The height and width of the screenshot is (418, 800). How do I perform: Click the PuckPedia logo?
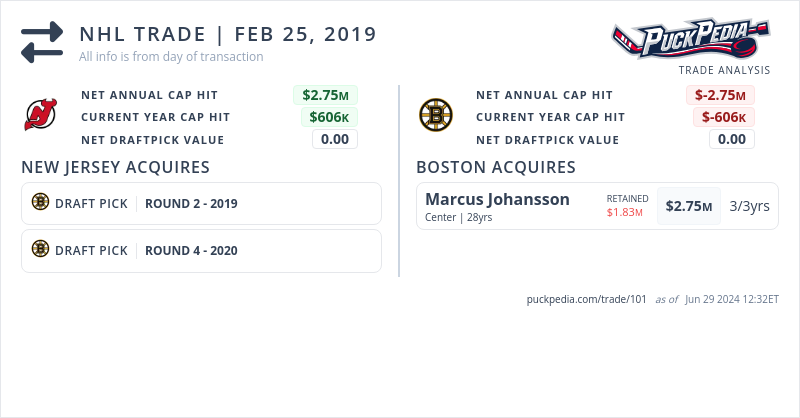click(691, 40)
